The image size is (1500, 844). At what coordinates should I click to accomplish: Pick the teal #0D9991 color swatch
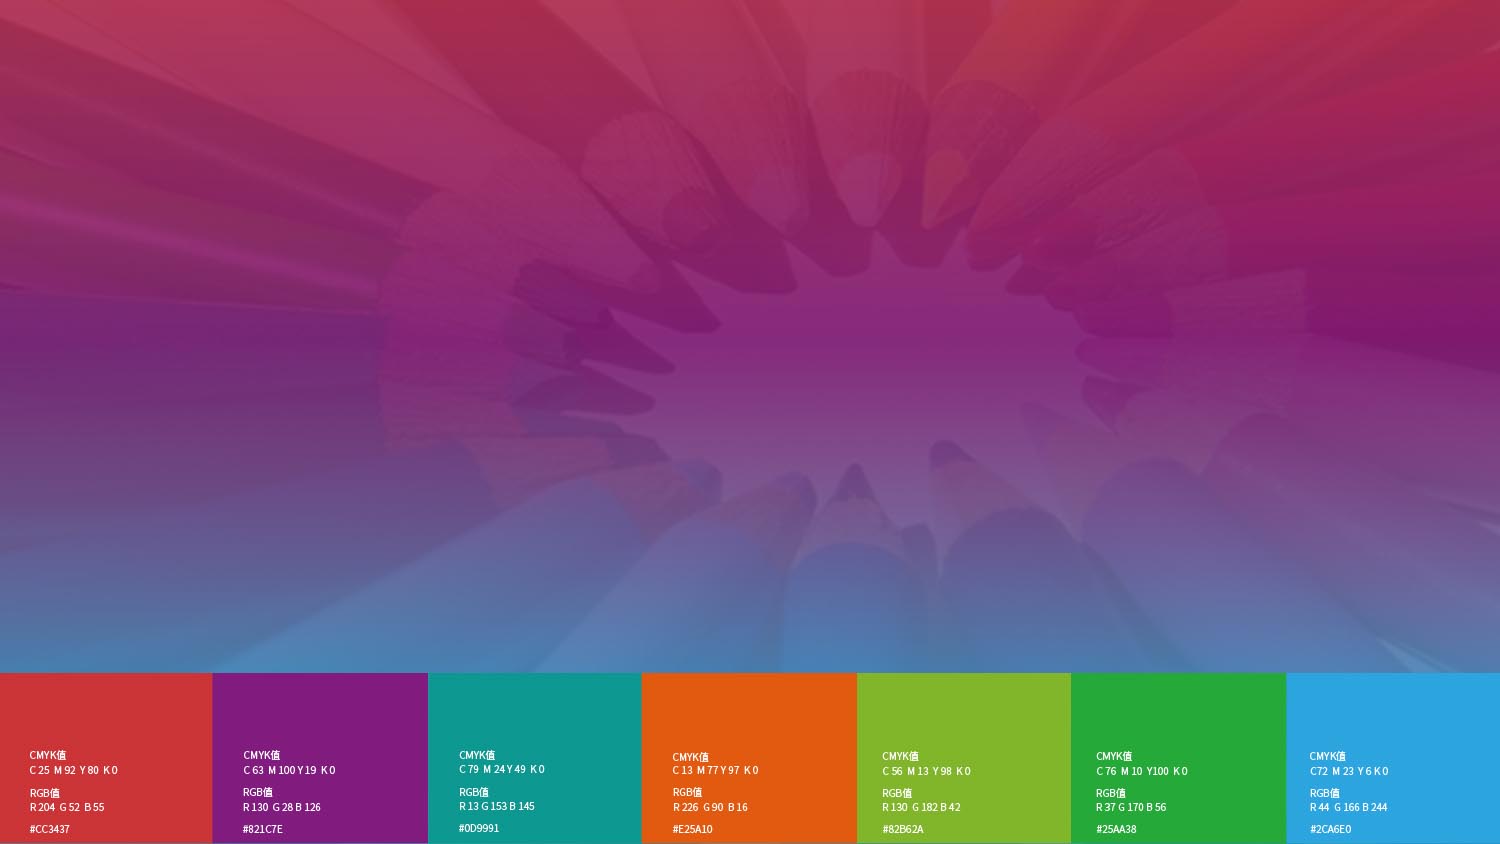534,710
